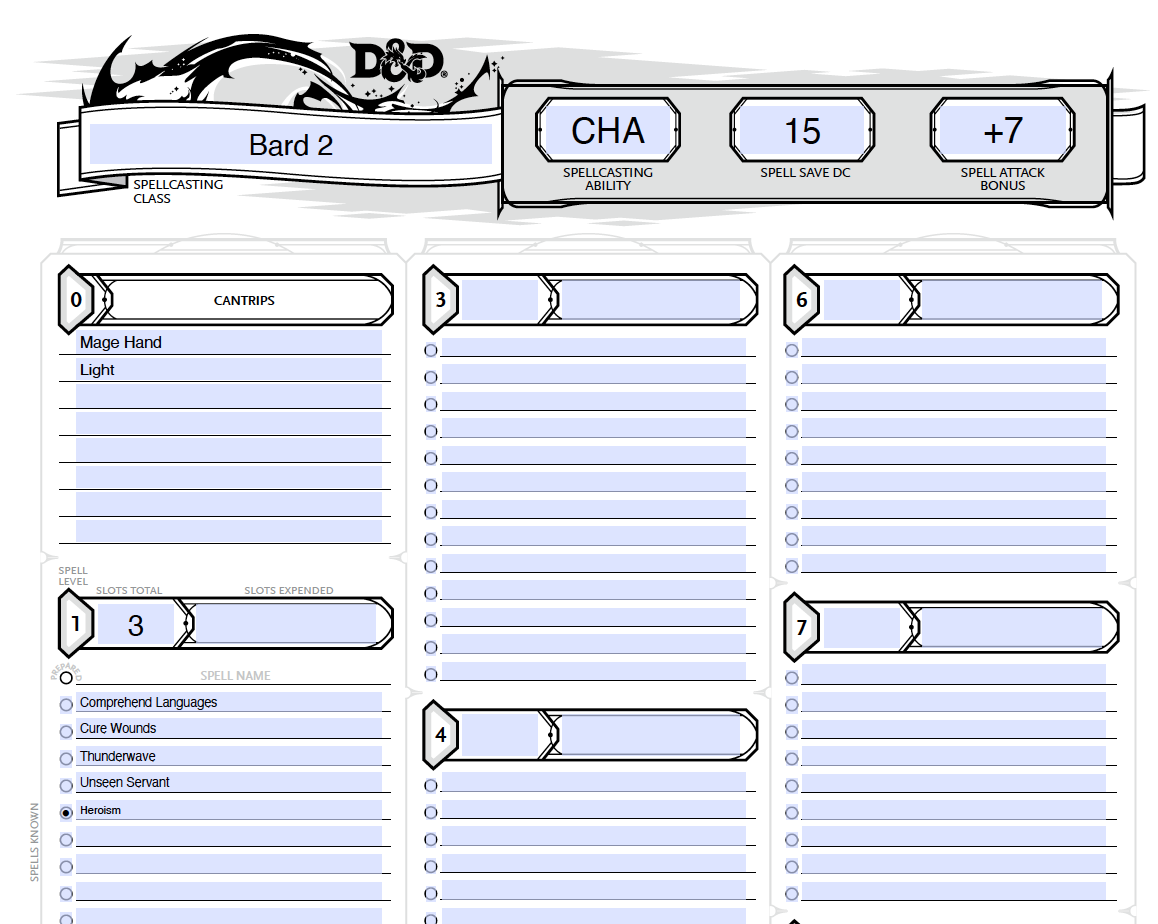Click the SLOTS TOTAL label
This screenshot has width=1158, height=924.
[129, 590]
